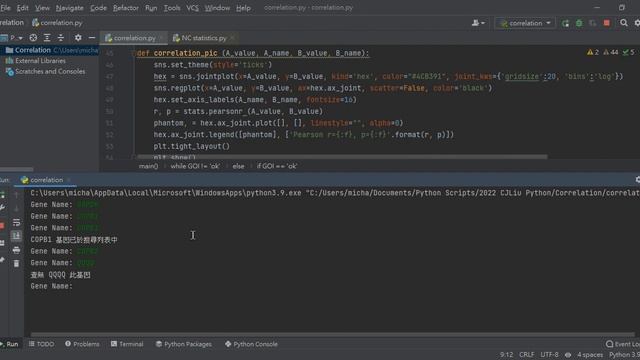The image size is (640, 360).
Task: Click the Rerun correlation icon in toolbar
Action: (565, 23)
